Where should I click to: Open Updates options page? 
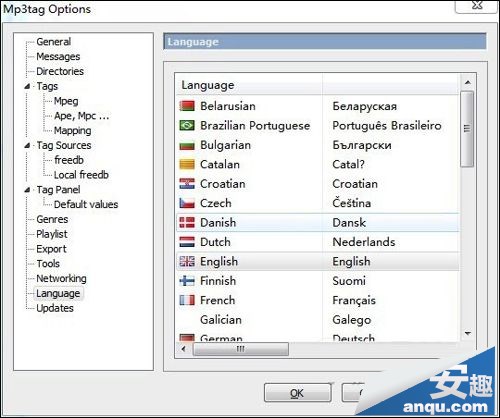55,308
